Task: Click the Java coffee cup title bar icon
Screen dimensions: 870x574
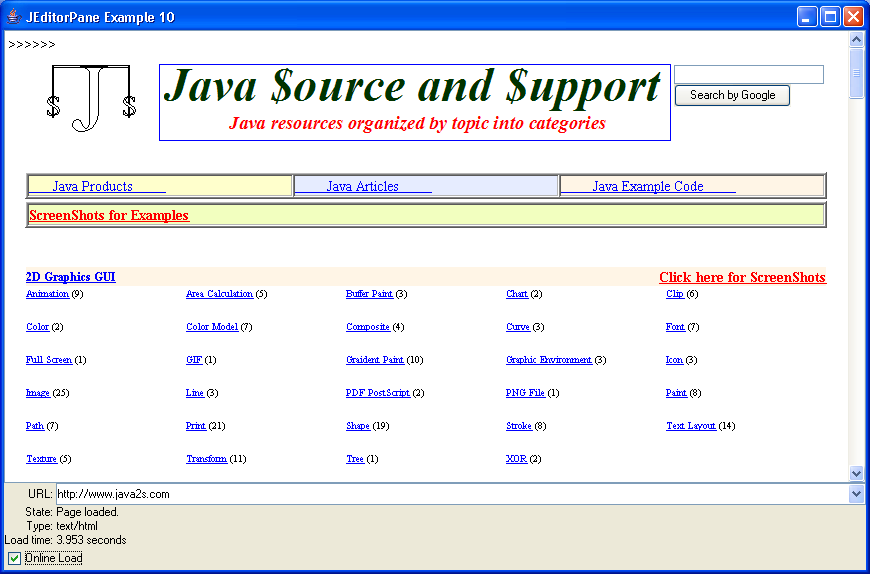Action: tap(14, 17)
